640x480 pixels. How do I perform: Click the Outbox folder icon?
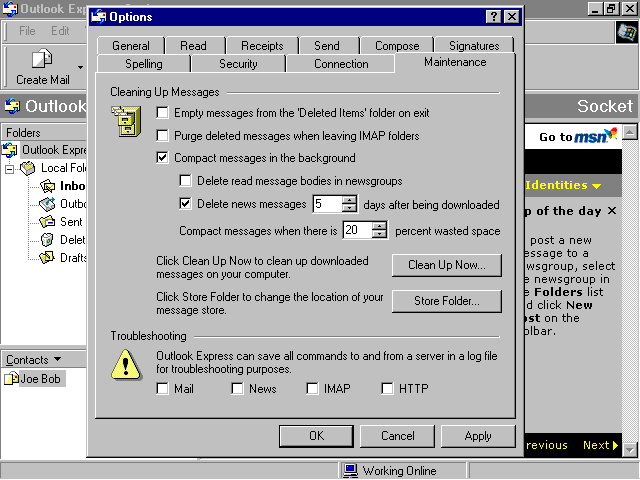coord(47,204)
